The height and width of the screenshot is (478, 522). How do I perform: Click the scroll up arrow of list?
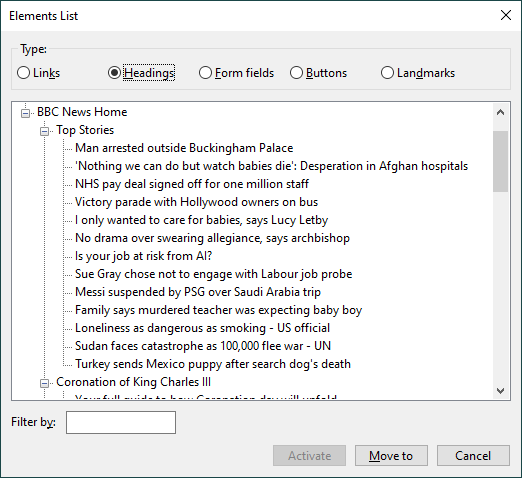(500, 112)
